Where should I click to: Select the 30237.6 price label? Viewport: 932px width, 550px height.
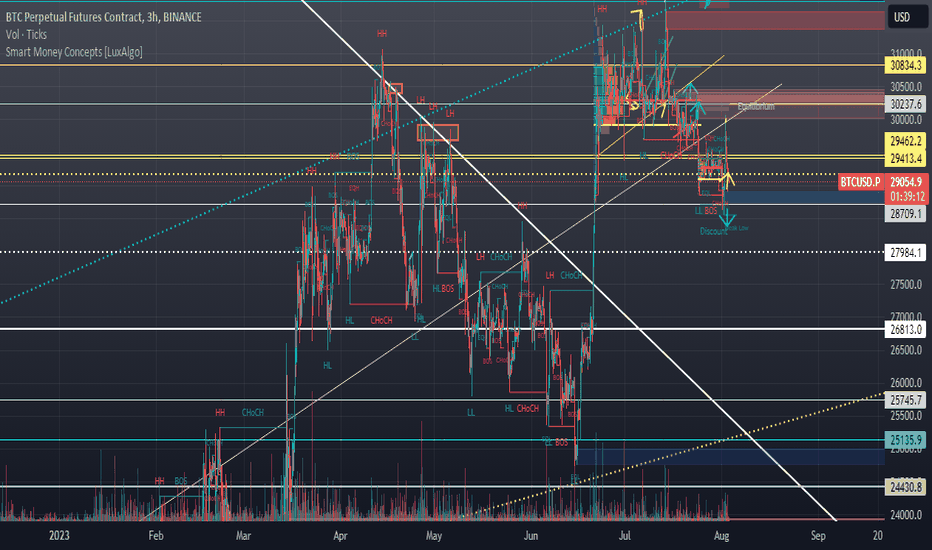(x=906, y=104)
